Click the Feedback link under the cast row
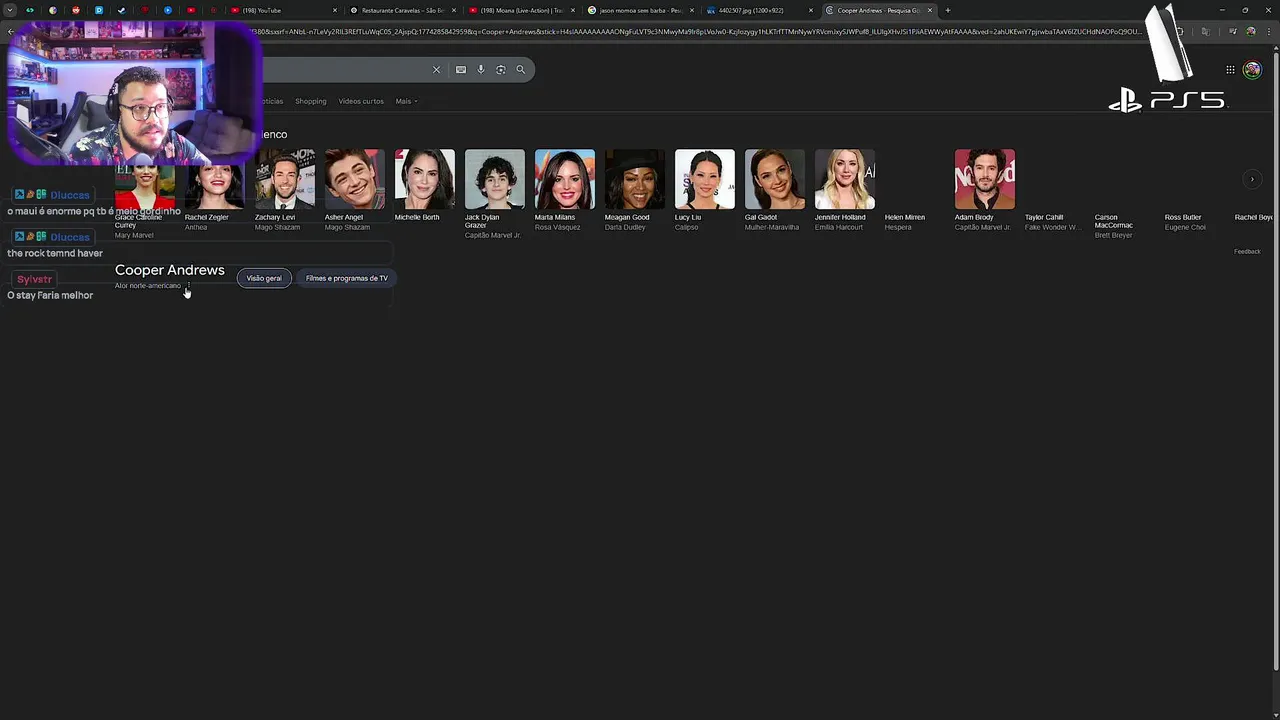1280x720 pixels. point(1247,251)
